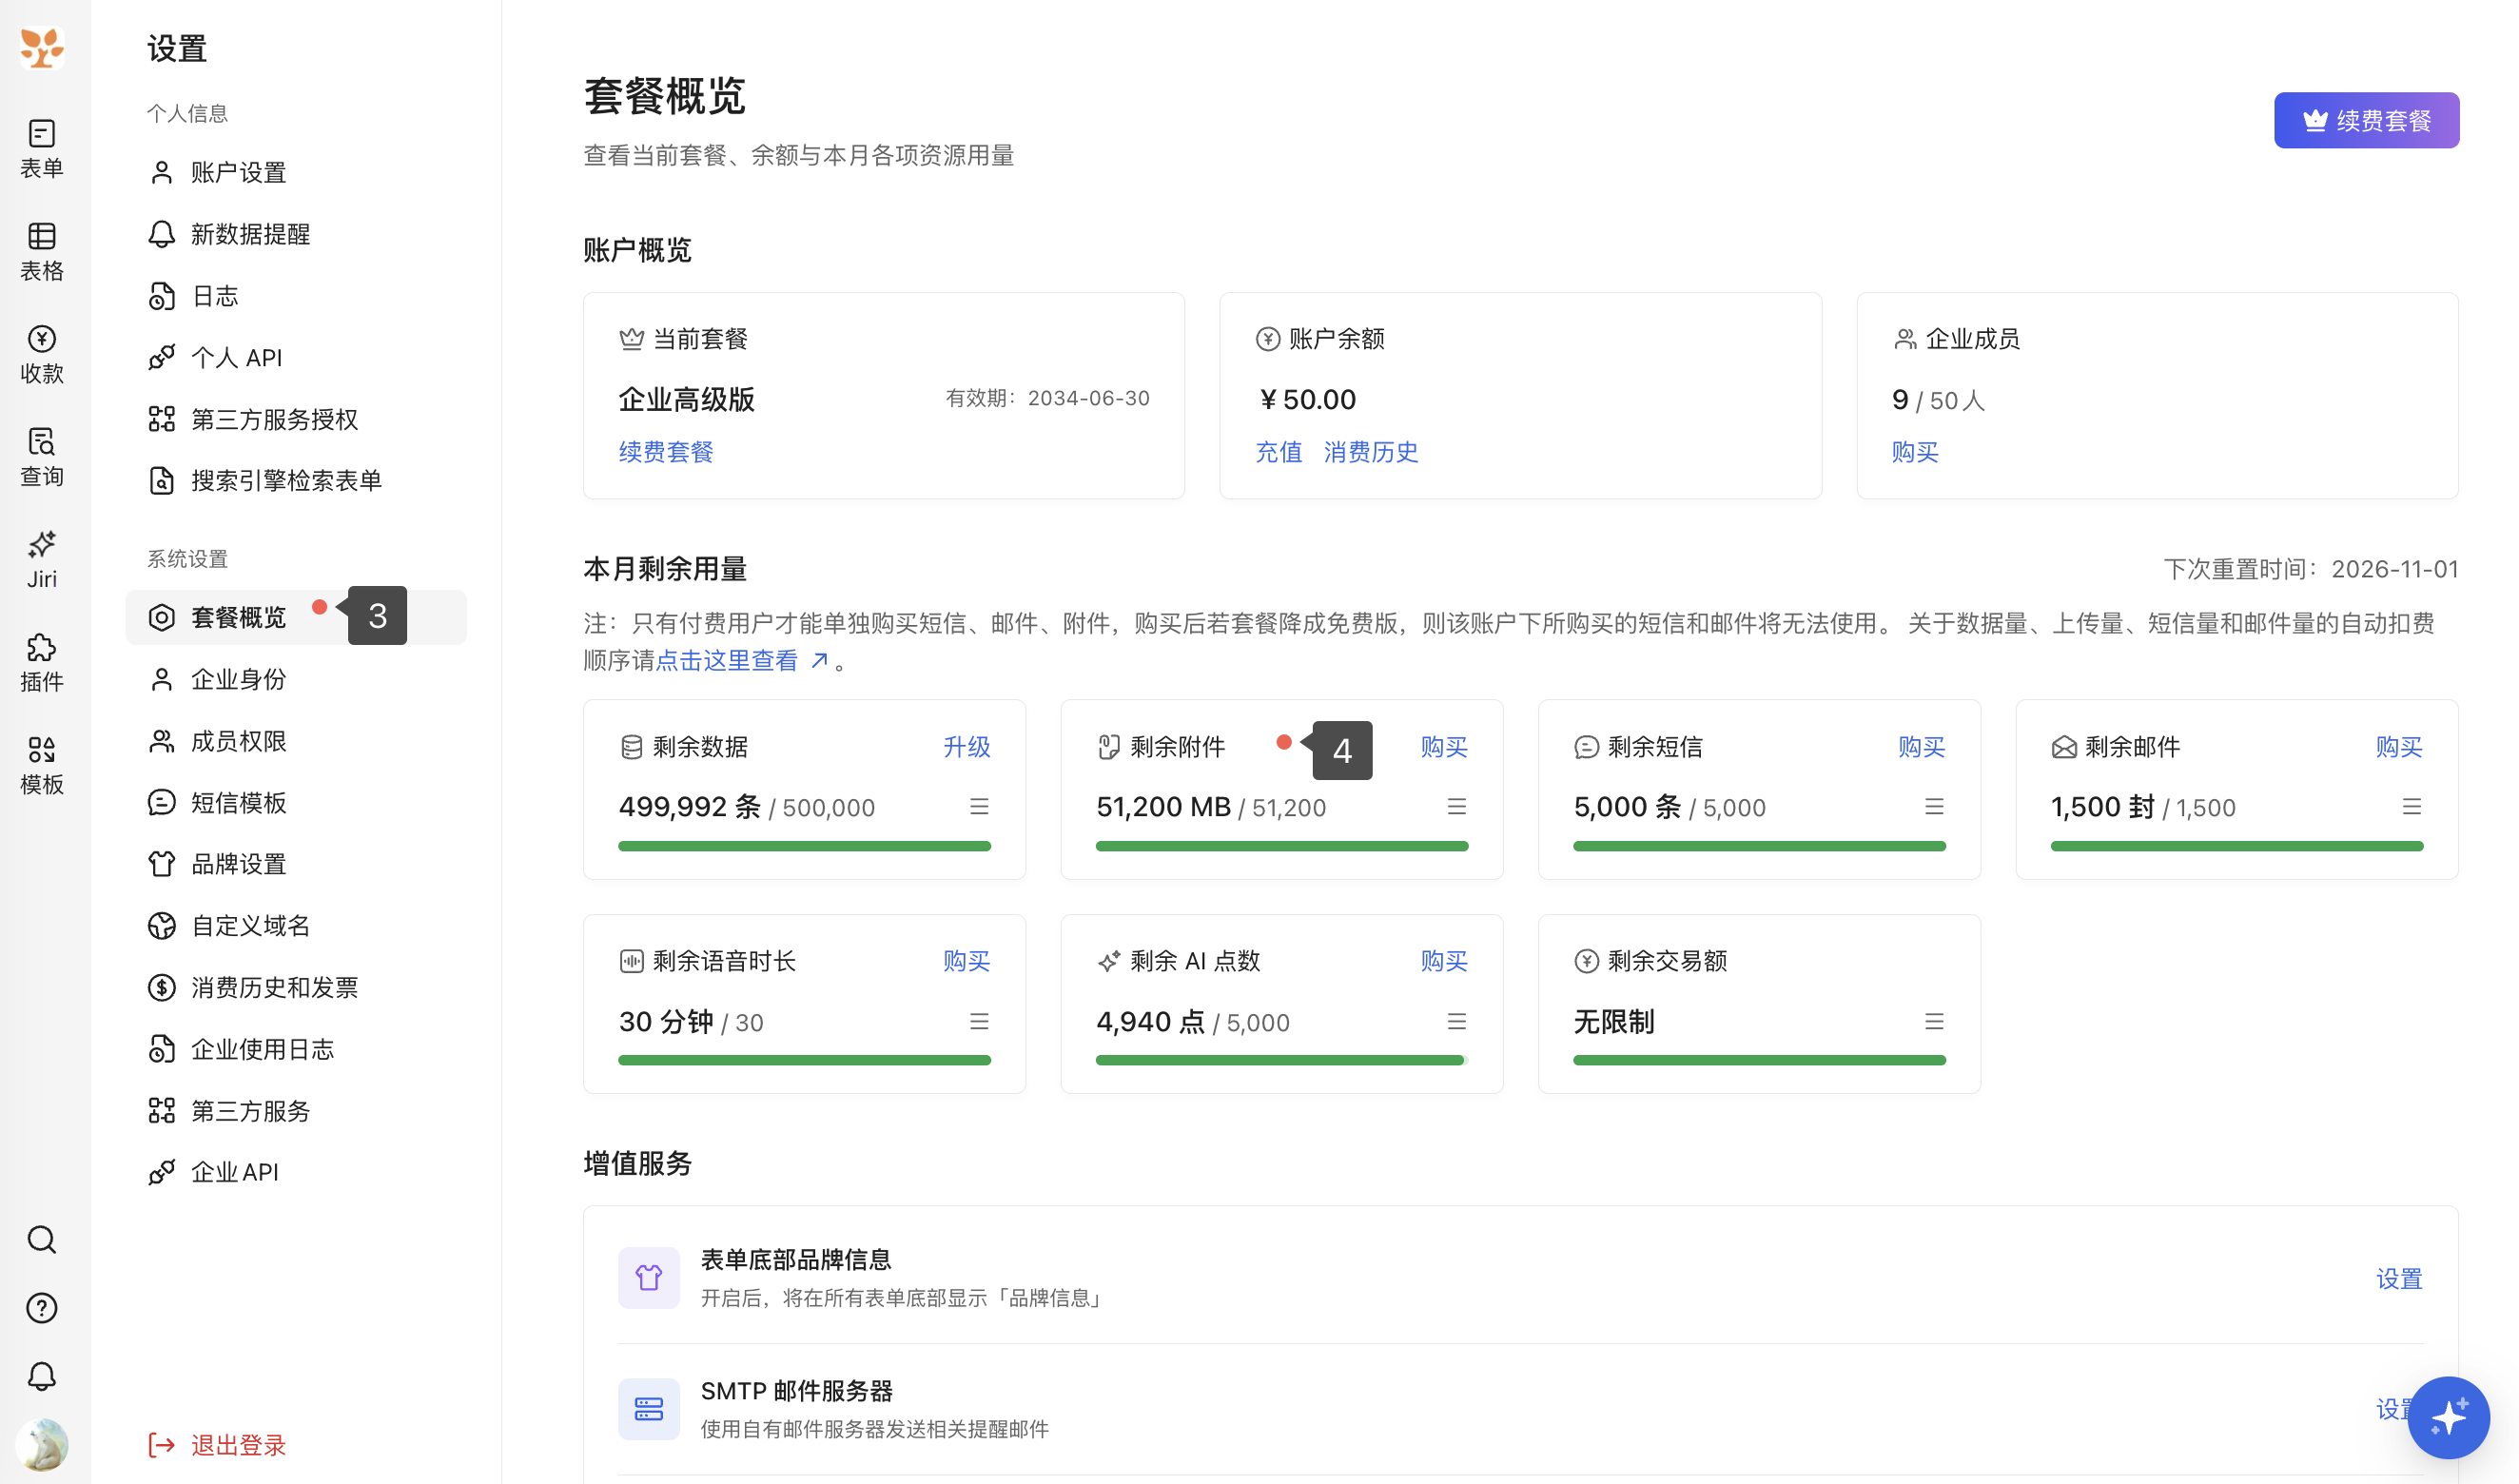Open 查询 in the left rail

tap(42, 457)
